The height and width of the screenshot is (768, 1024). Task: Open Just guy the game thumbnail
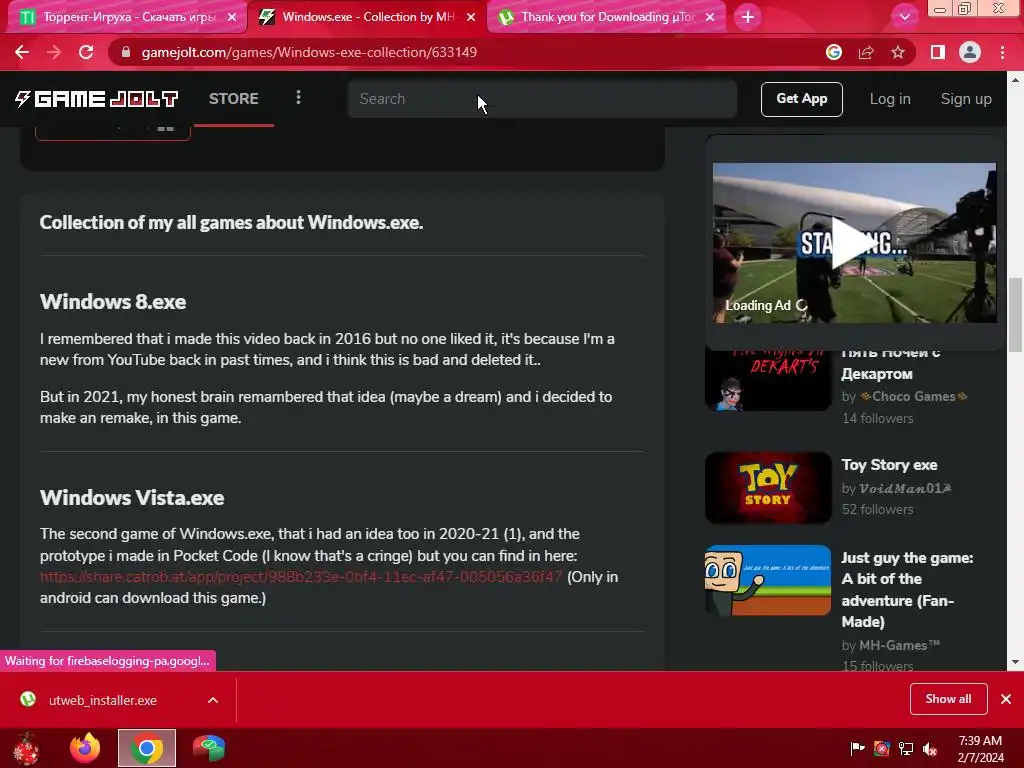(x=768, y=581)
